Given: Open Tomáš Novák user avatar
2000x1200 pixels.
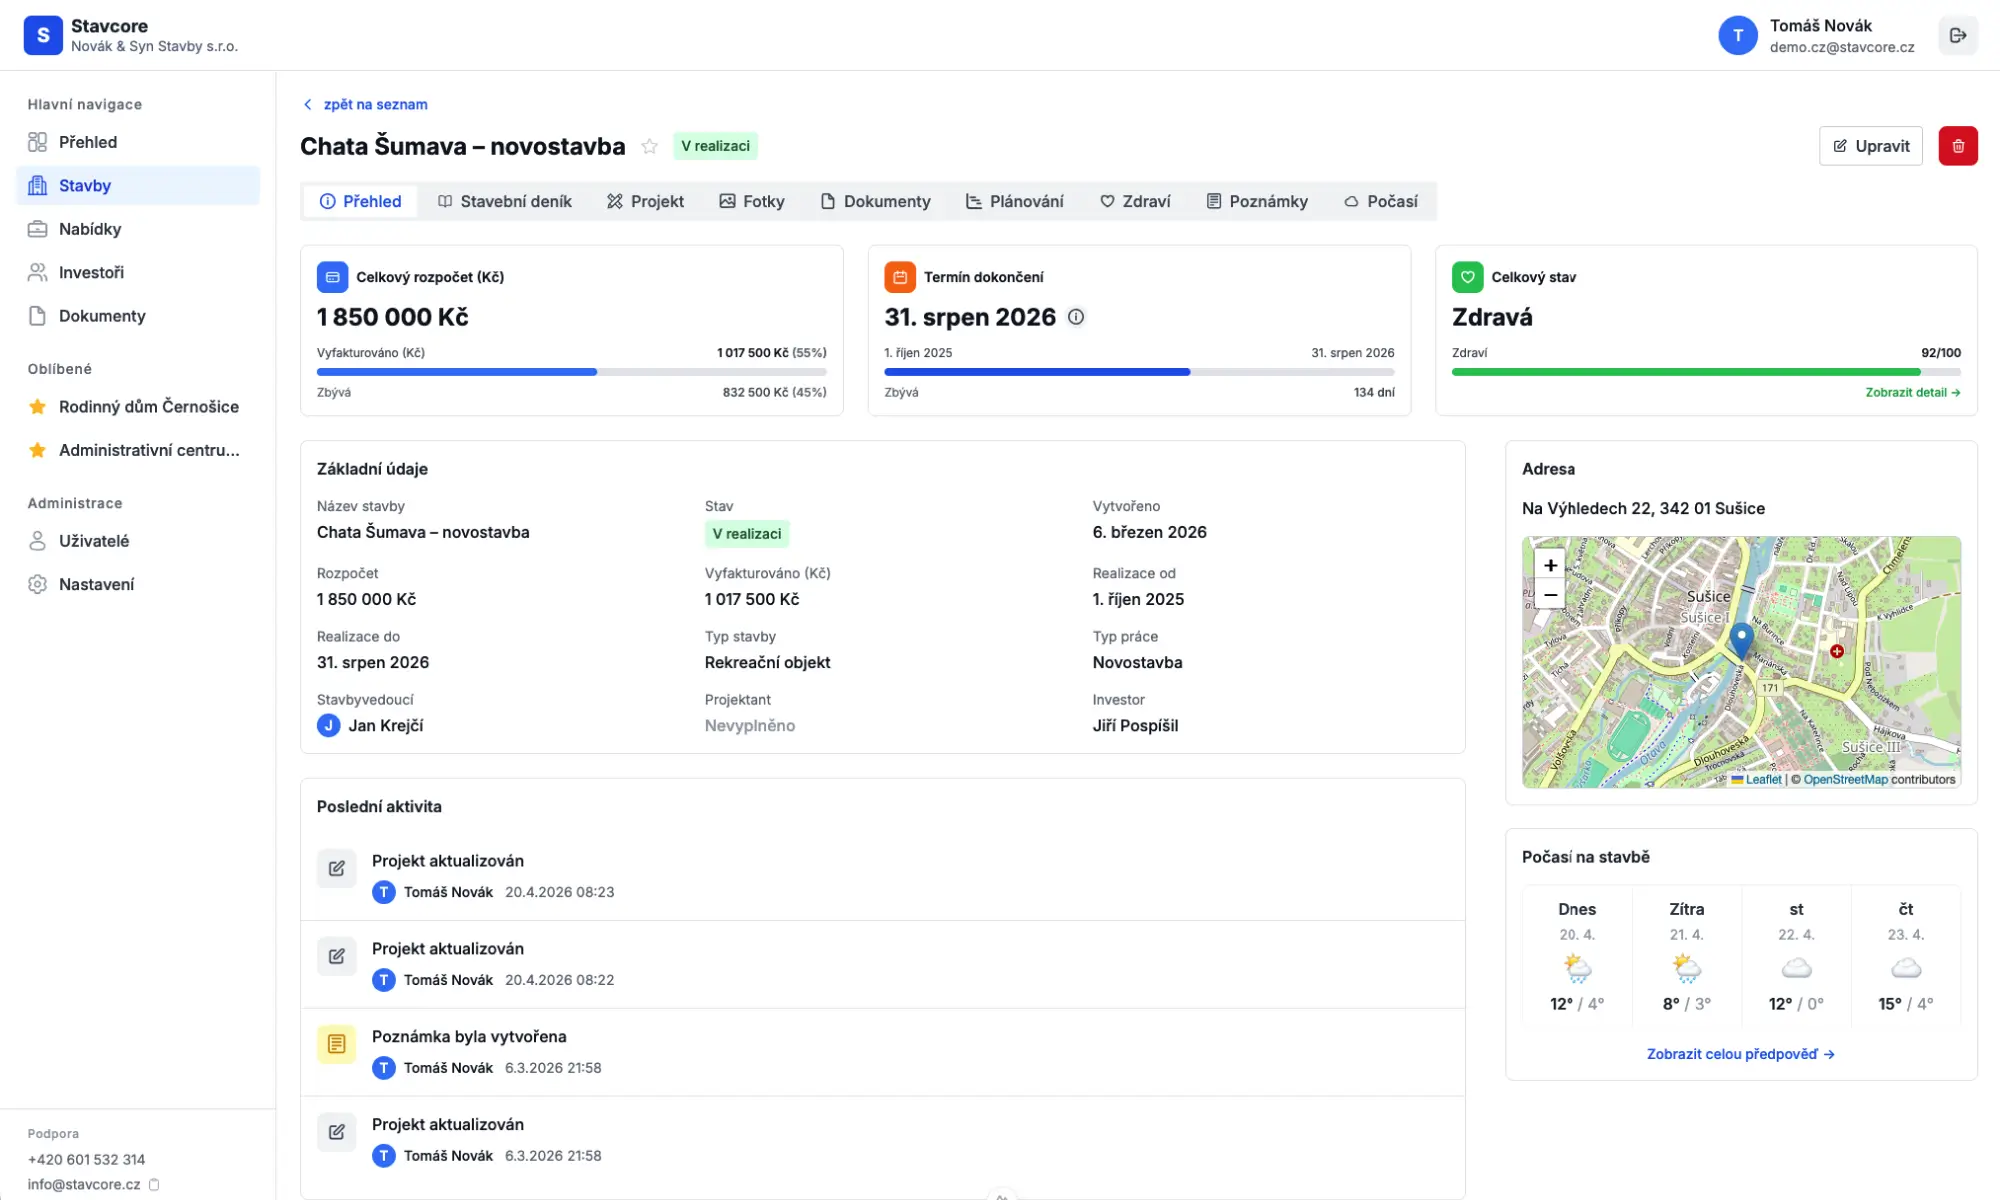Looking at the screenshot, I should coord(1737,36).
